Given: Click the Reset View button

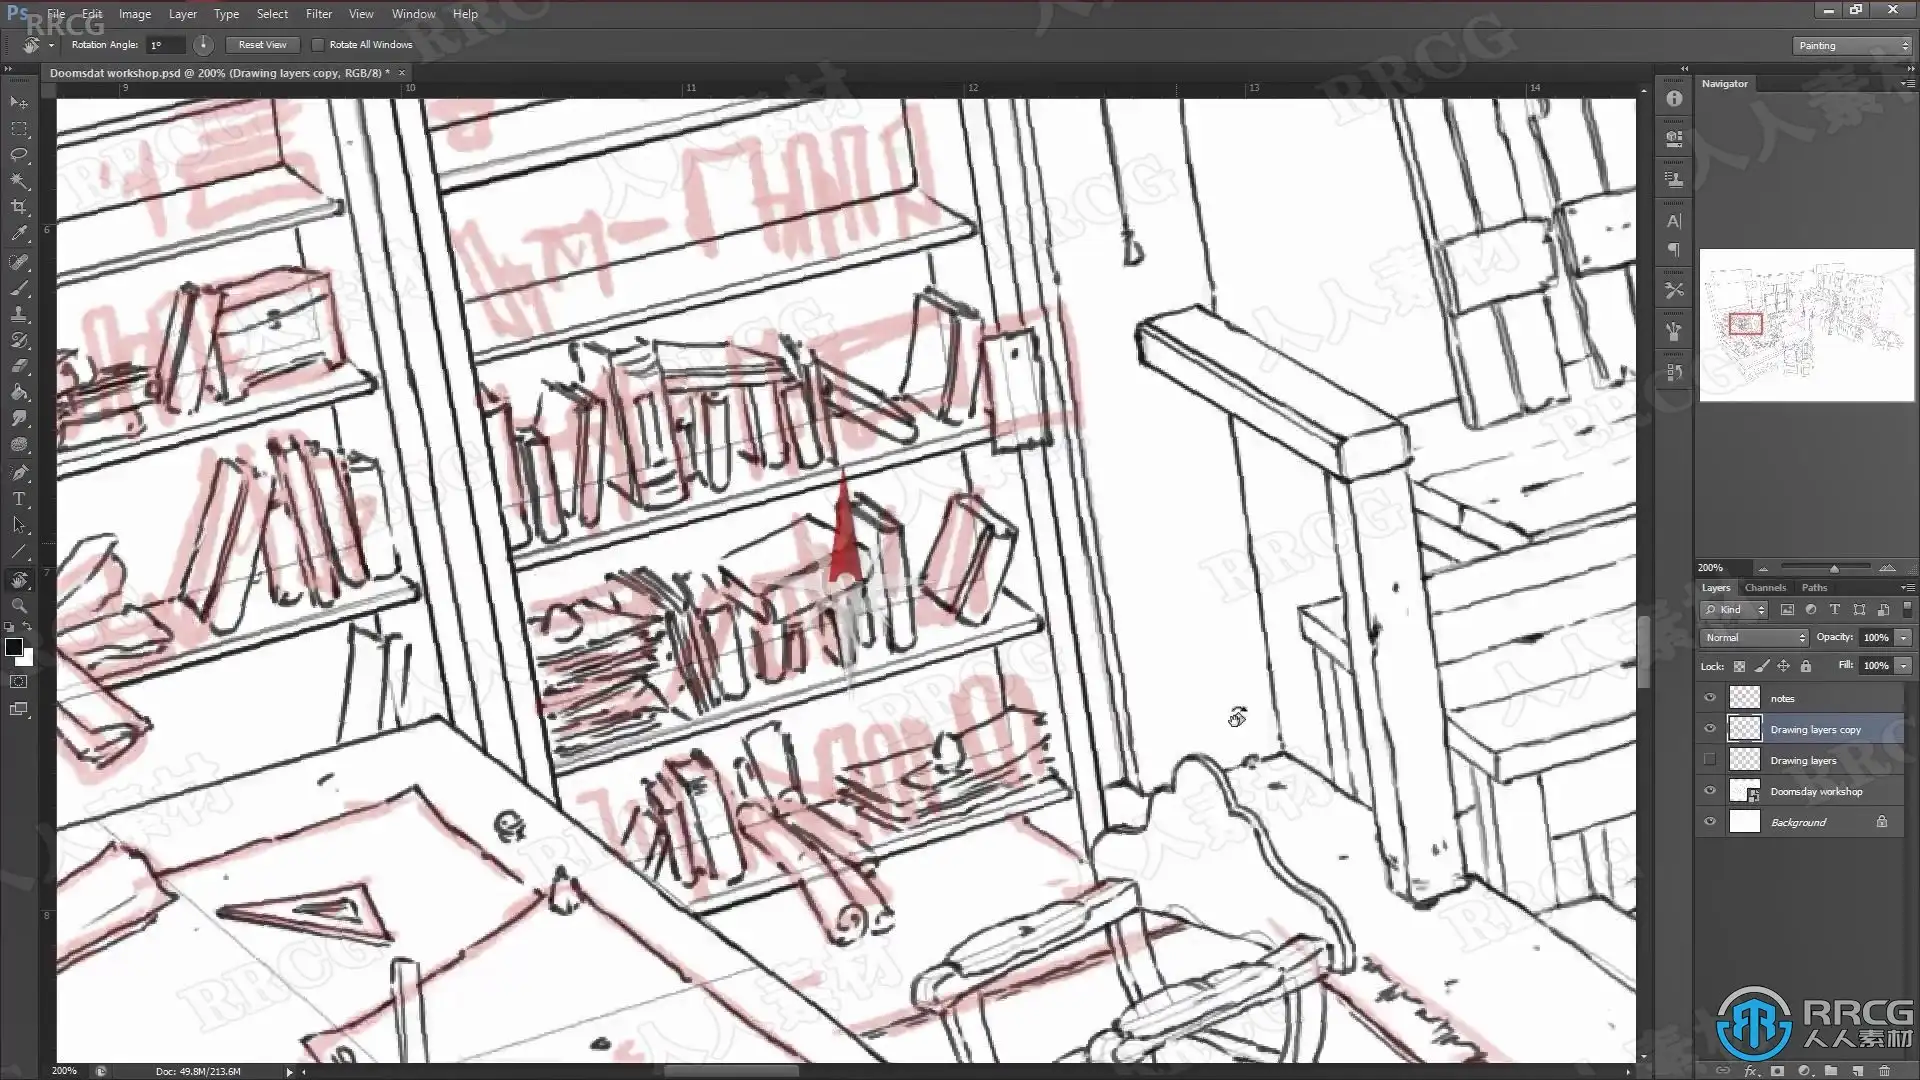Looking at the screenshot, I should point(262,45).
